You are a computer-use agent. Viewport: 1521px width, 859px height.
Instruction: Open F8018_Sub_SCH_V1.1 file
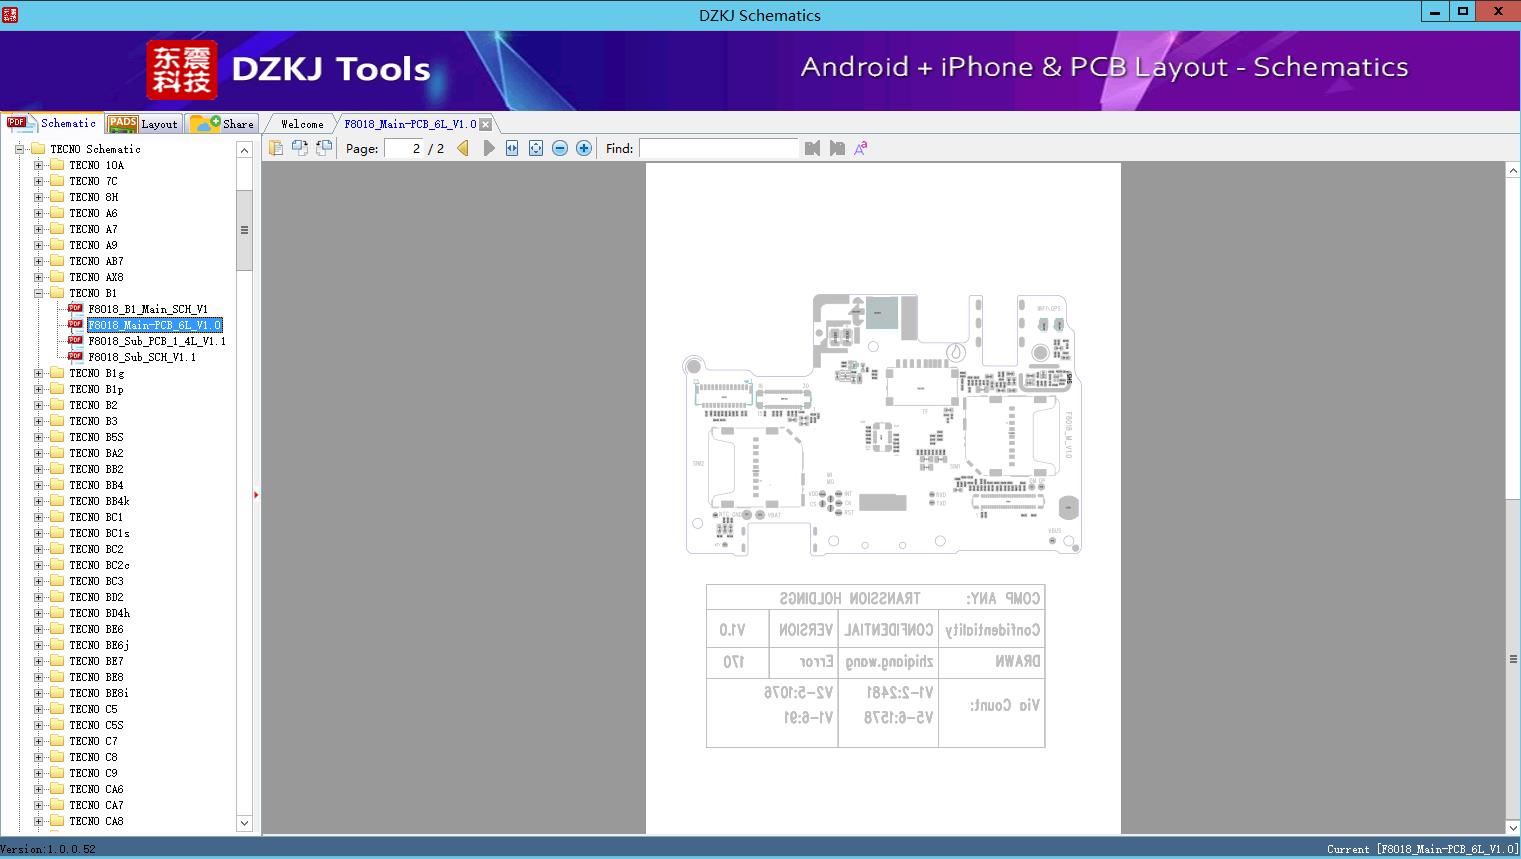(141, 357)
